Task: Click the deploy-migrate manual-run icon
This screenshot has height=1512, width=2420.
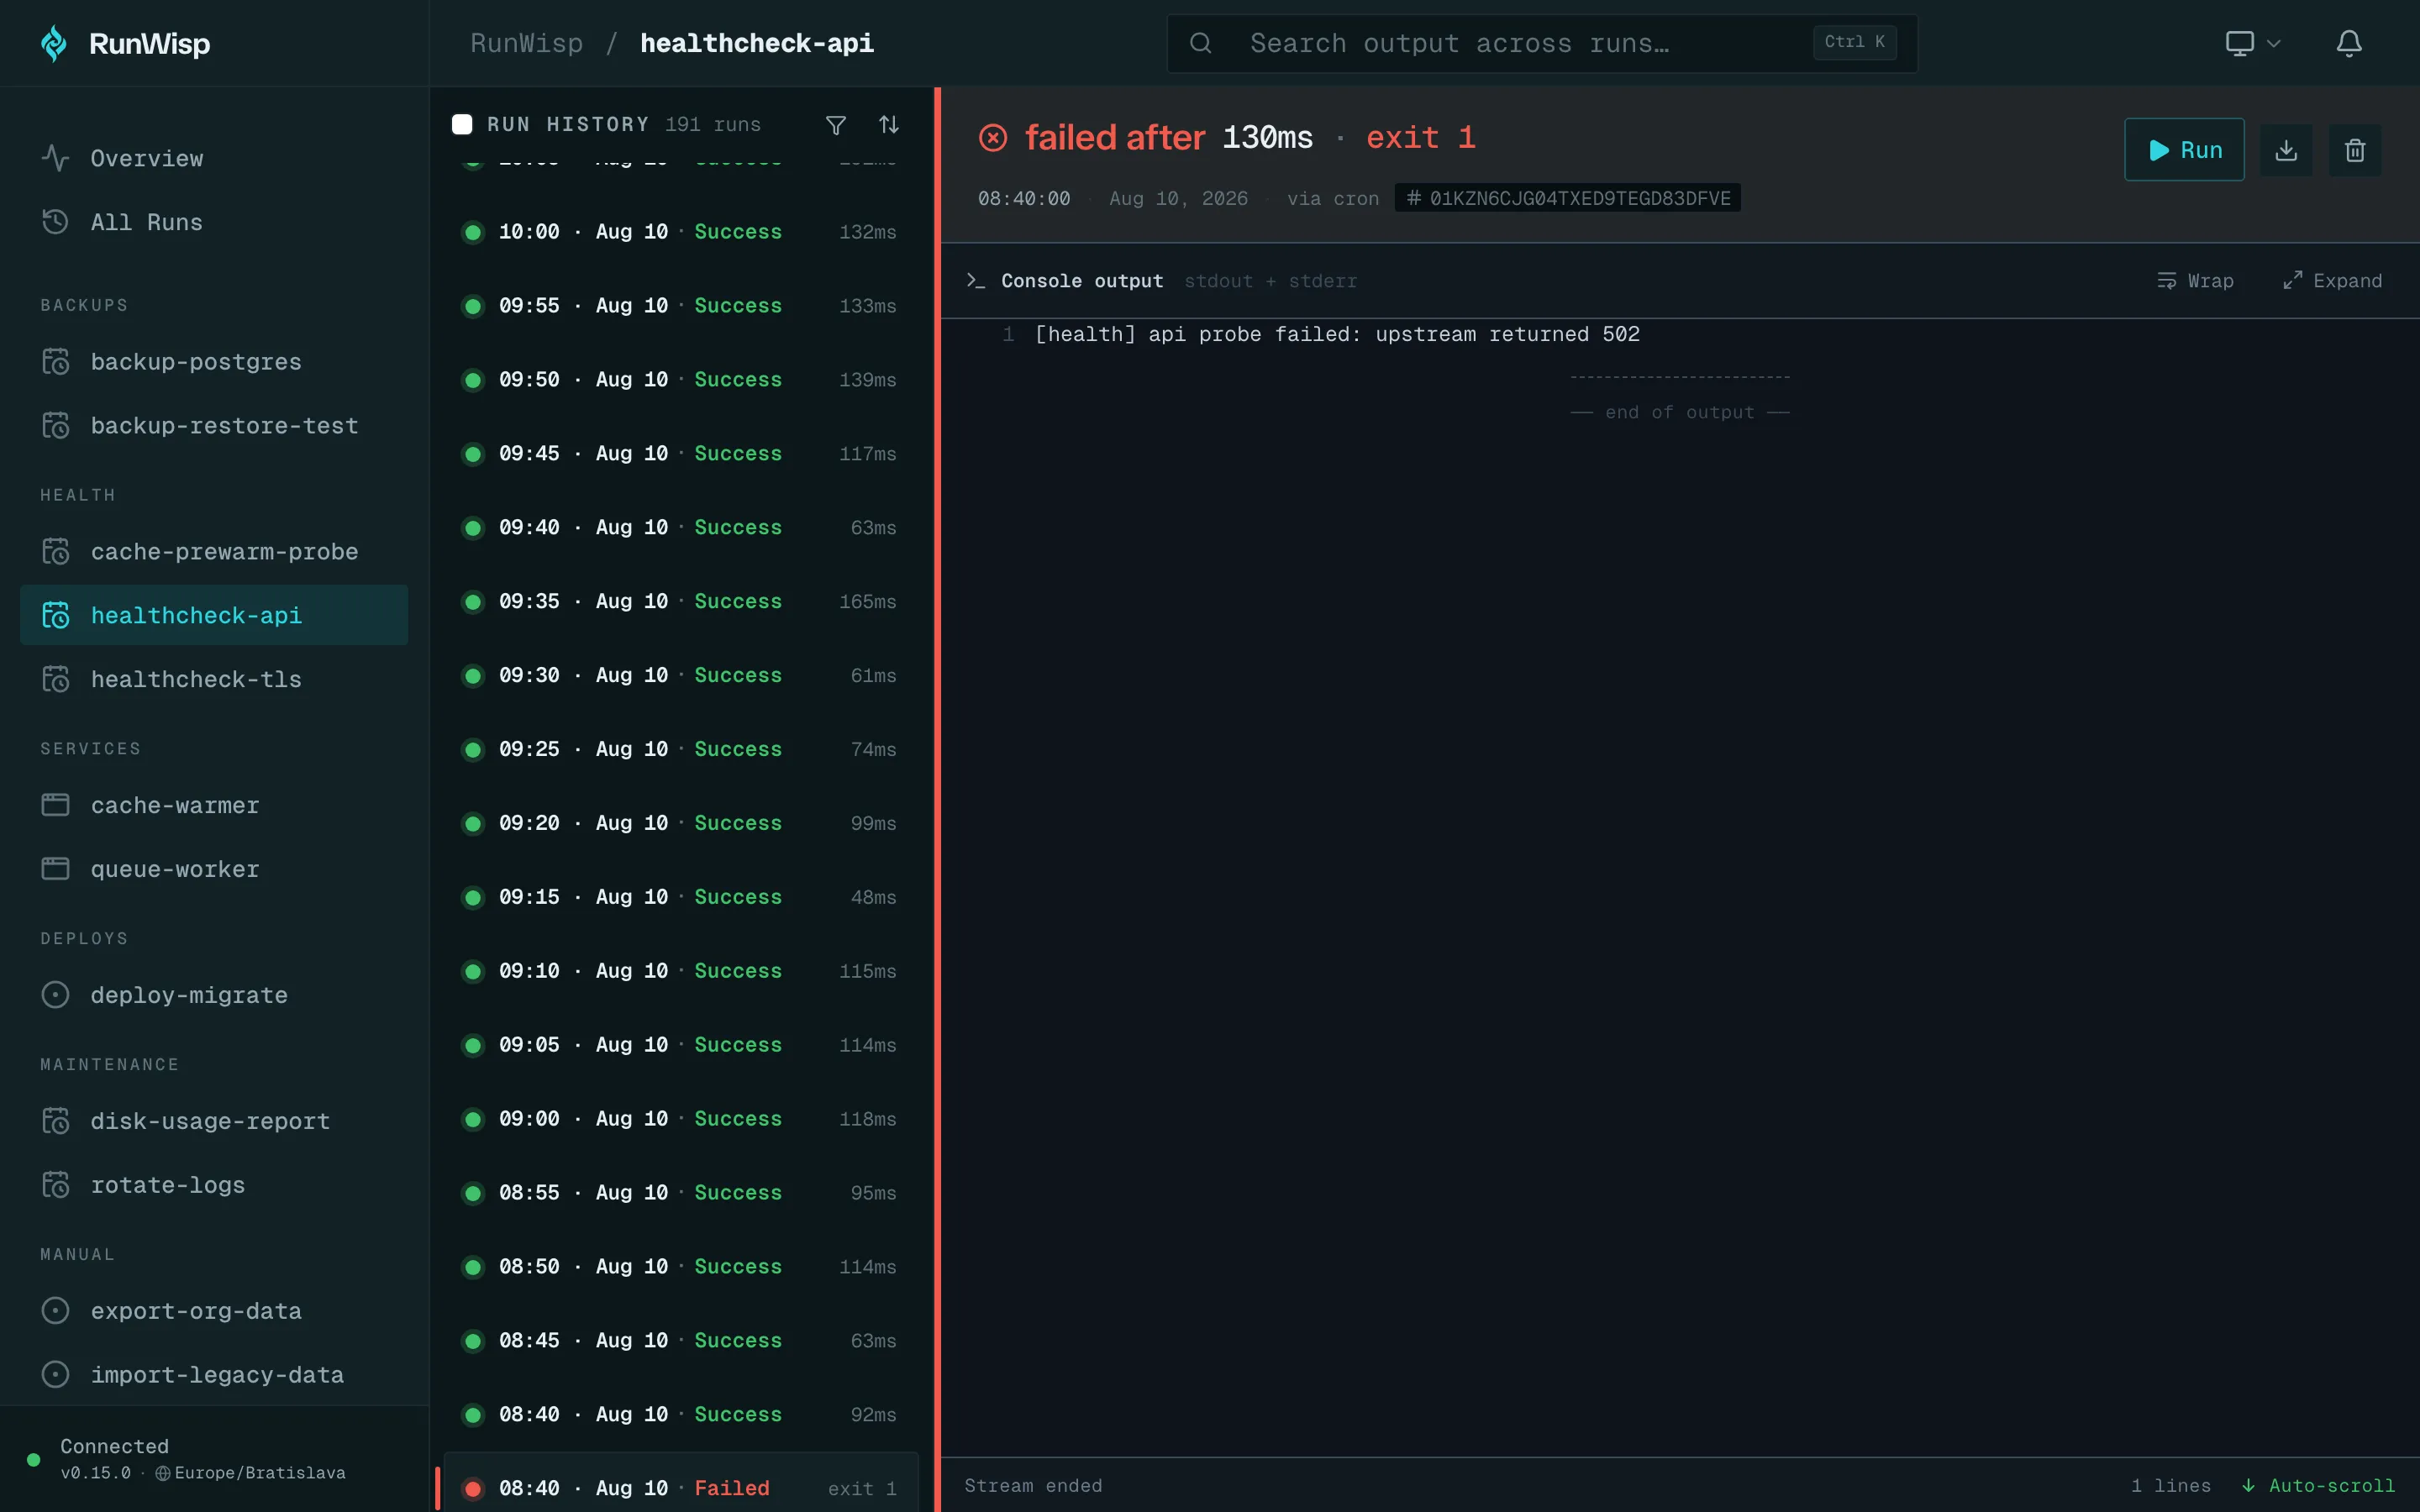Action: coord(55,995)
